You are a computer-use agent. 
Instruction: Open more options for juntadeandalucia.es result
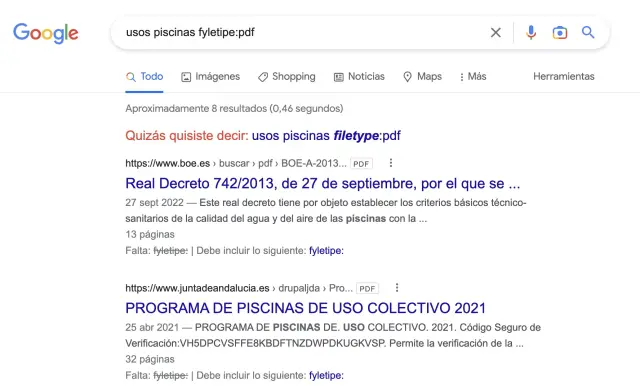397,288
